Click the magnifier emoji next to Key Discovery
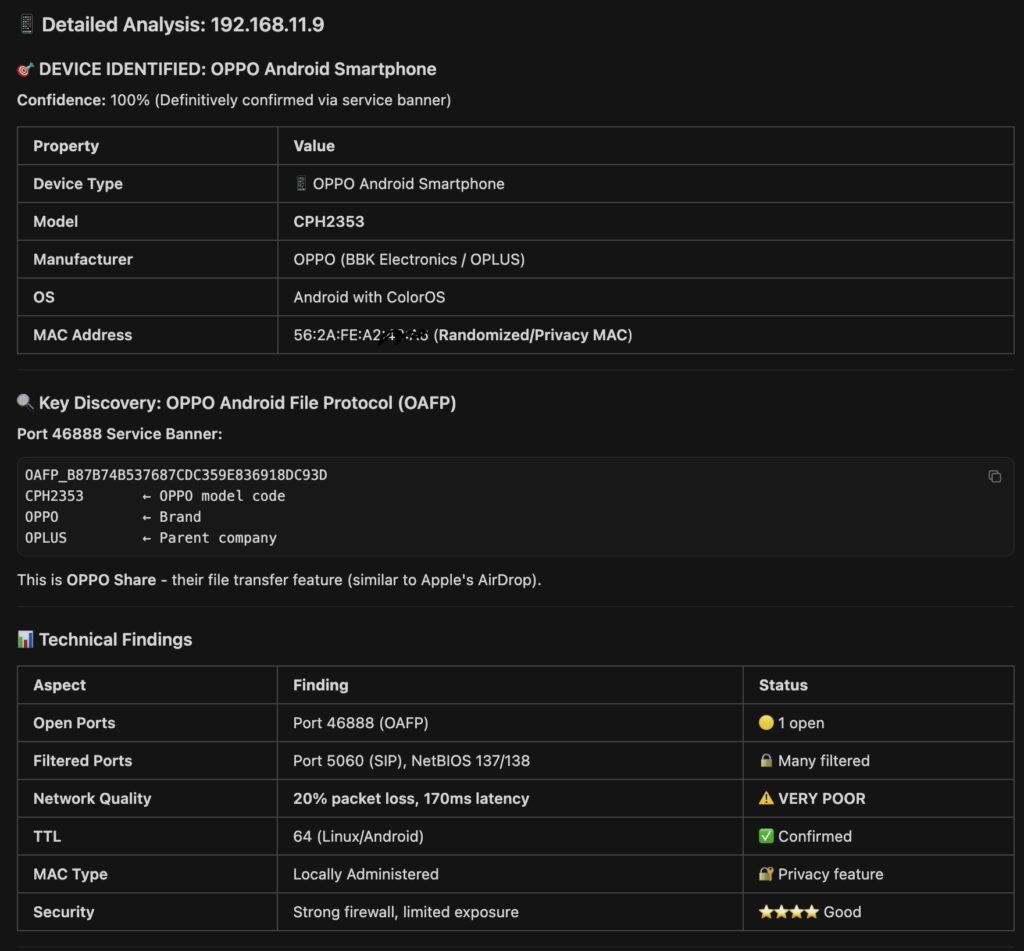Image resolution: width=1024 pixels, height=951 pixels. point(26,402)
